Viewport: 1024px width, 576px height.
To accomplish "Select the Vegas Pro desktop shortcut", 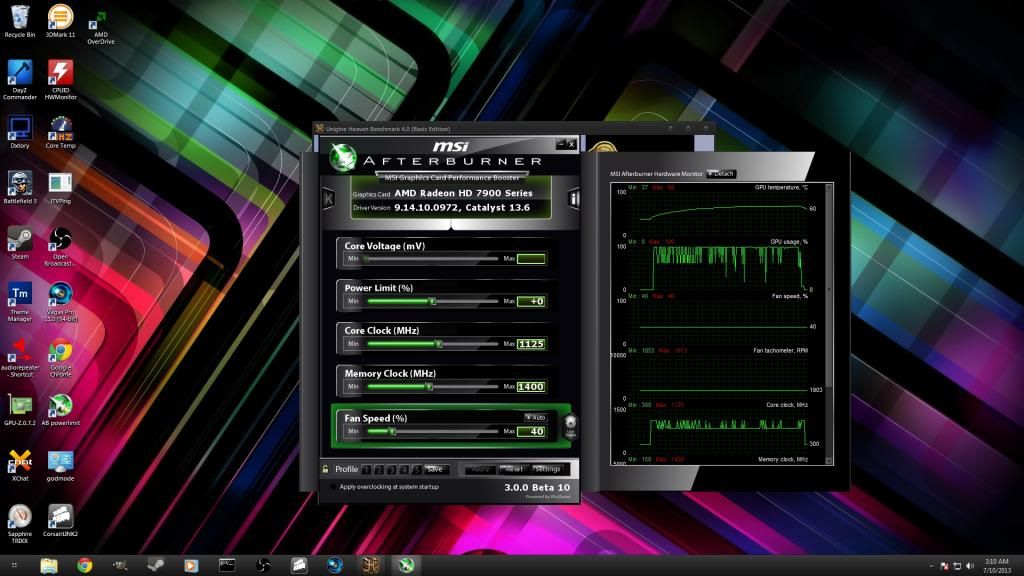I will (x=60, y=302).
